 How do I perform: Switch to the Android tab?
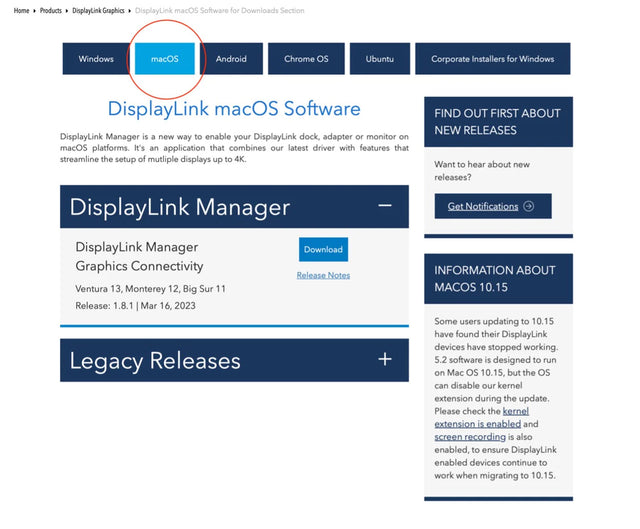[x=231, y=59]
